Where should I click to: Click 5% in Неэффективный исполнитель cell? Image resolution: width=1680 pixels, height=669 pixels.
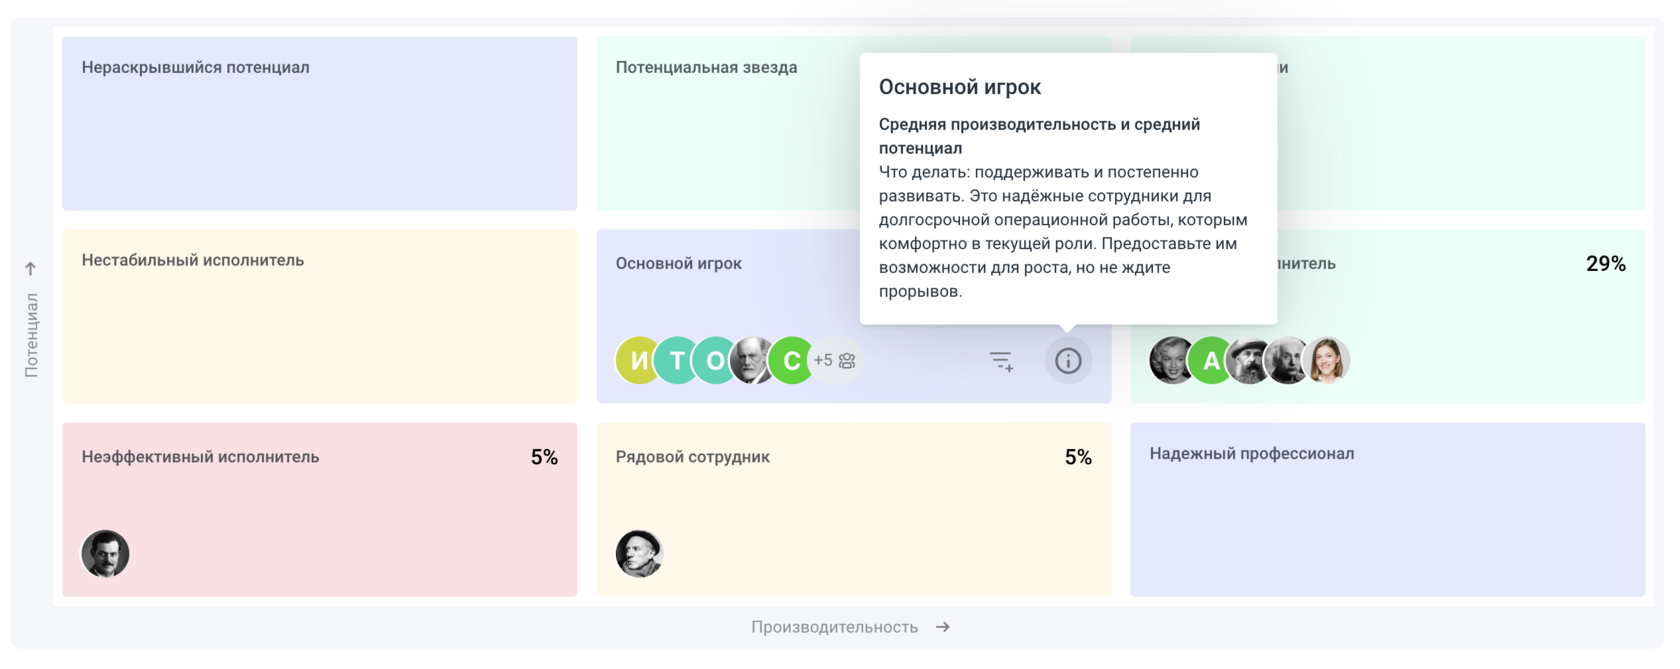click(x=544, y=457)
